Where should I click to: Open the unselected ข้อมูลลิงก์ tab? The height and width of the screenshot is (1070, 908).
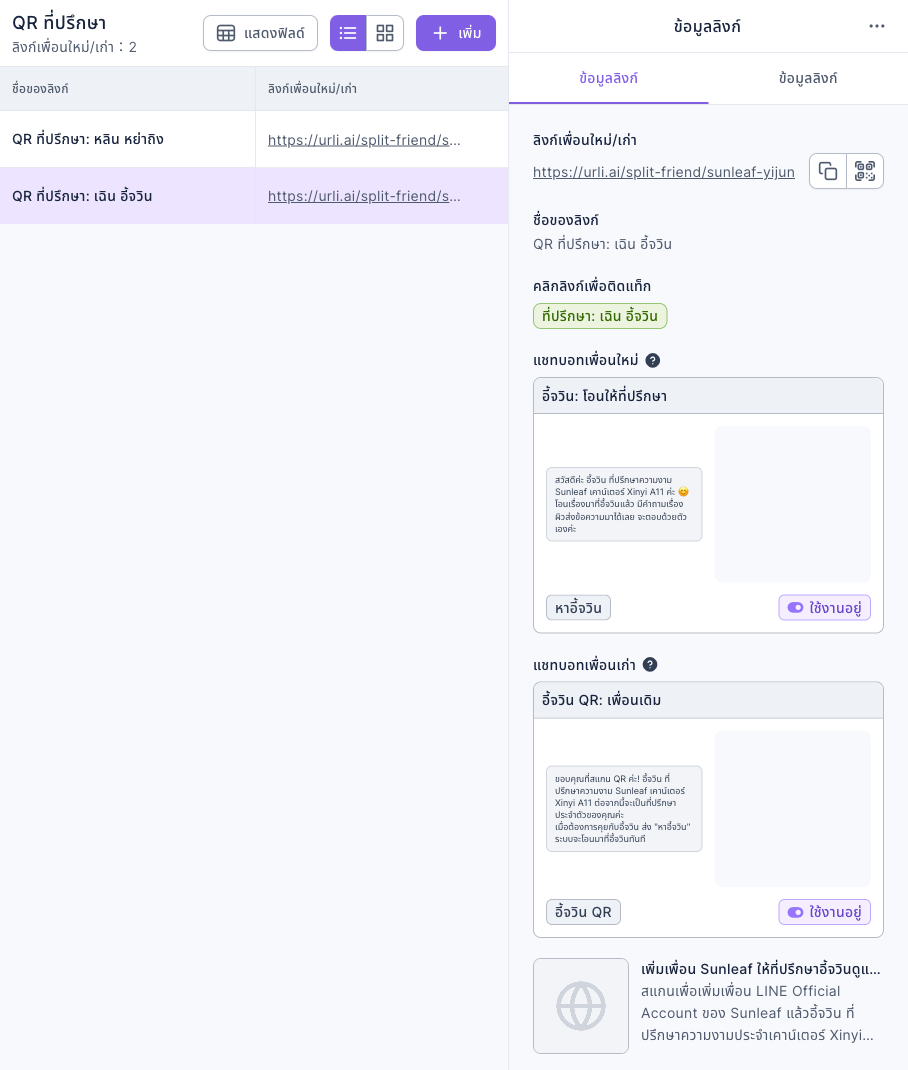[x=808, y=78]
